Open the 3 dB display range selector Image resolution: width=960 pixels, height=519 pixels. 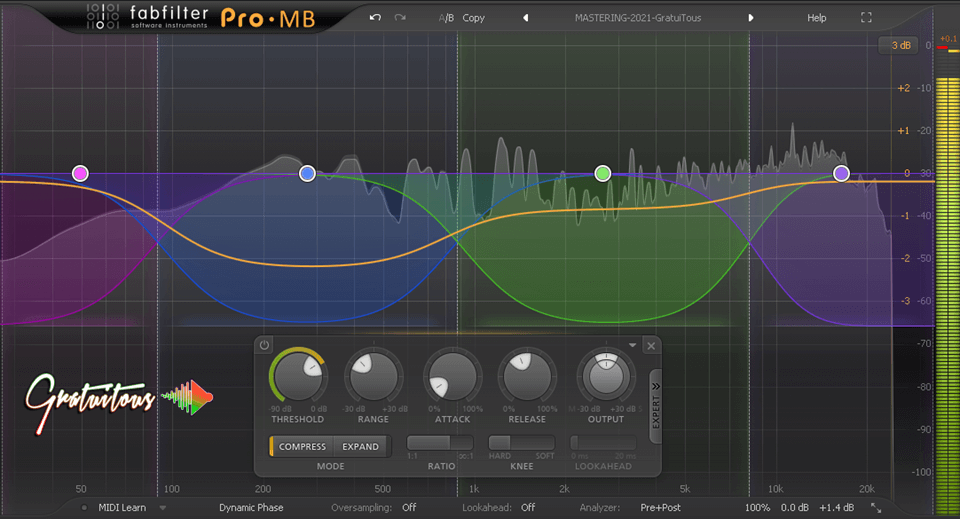coord(900,45)
